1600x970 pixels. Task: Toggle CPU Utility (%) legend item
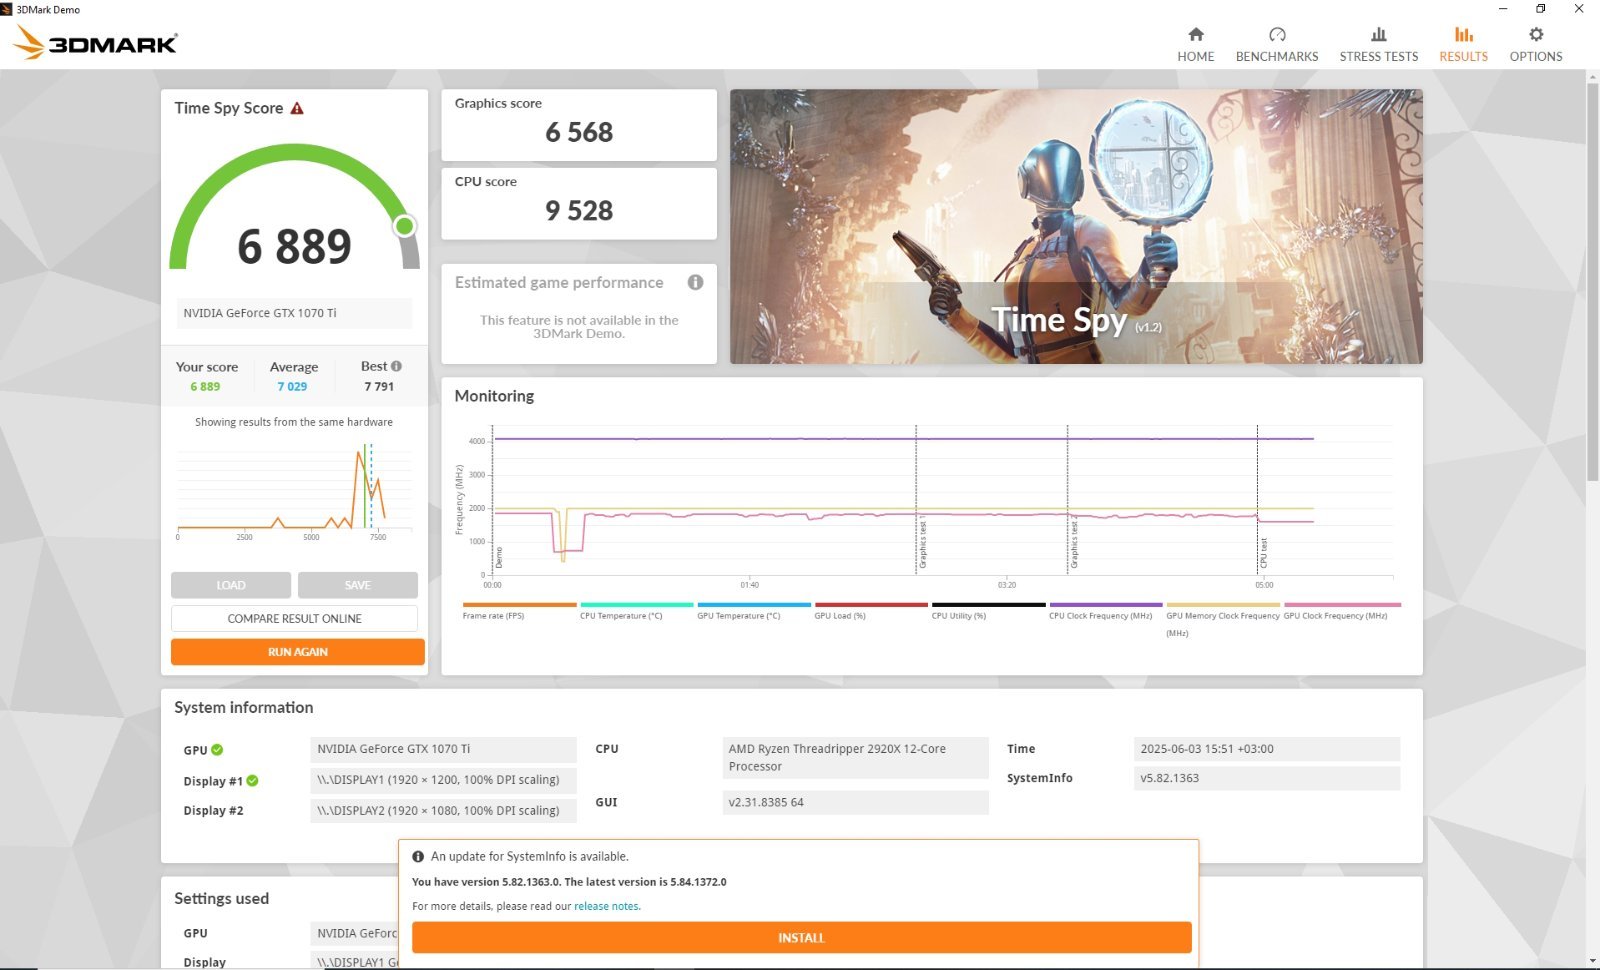988,611
